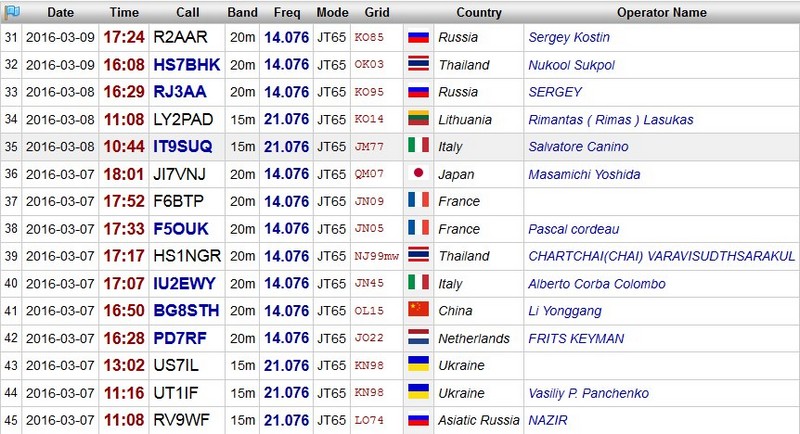
Task: Sort by the Call column header
Action: (x=187, y=12)
